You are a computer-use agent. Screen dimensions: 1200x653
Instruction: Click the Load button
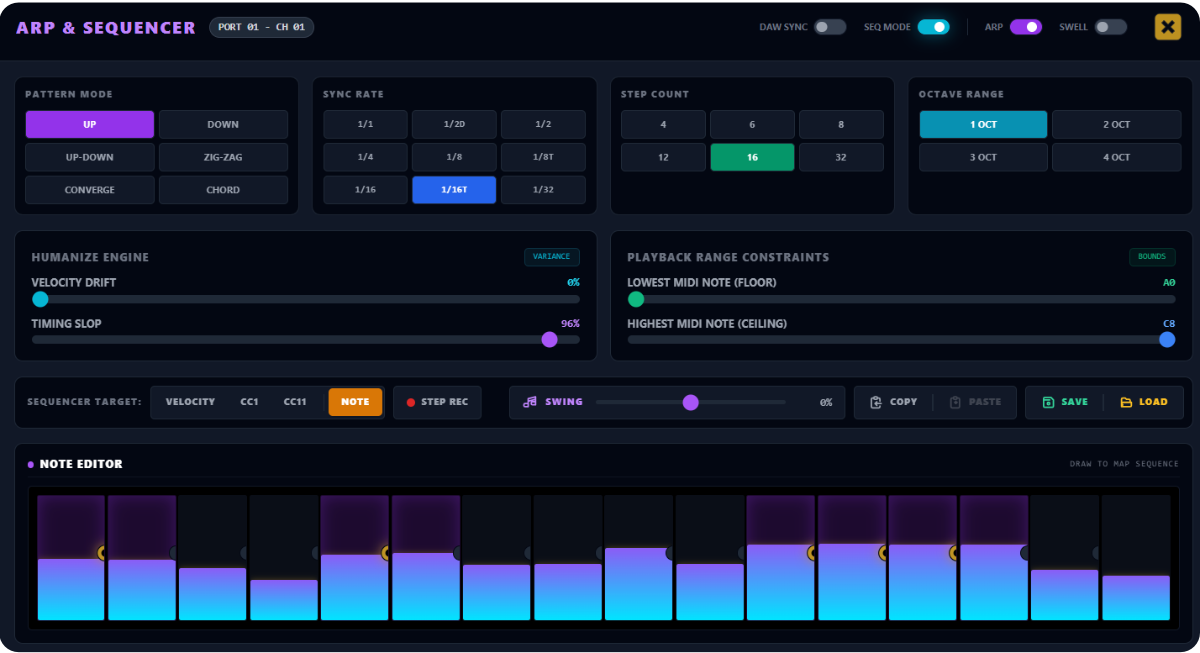[x=1143, y=402]
